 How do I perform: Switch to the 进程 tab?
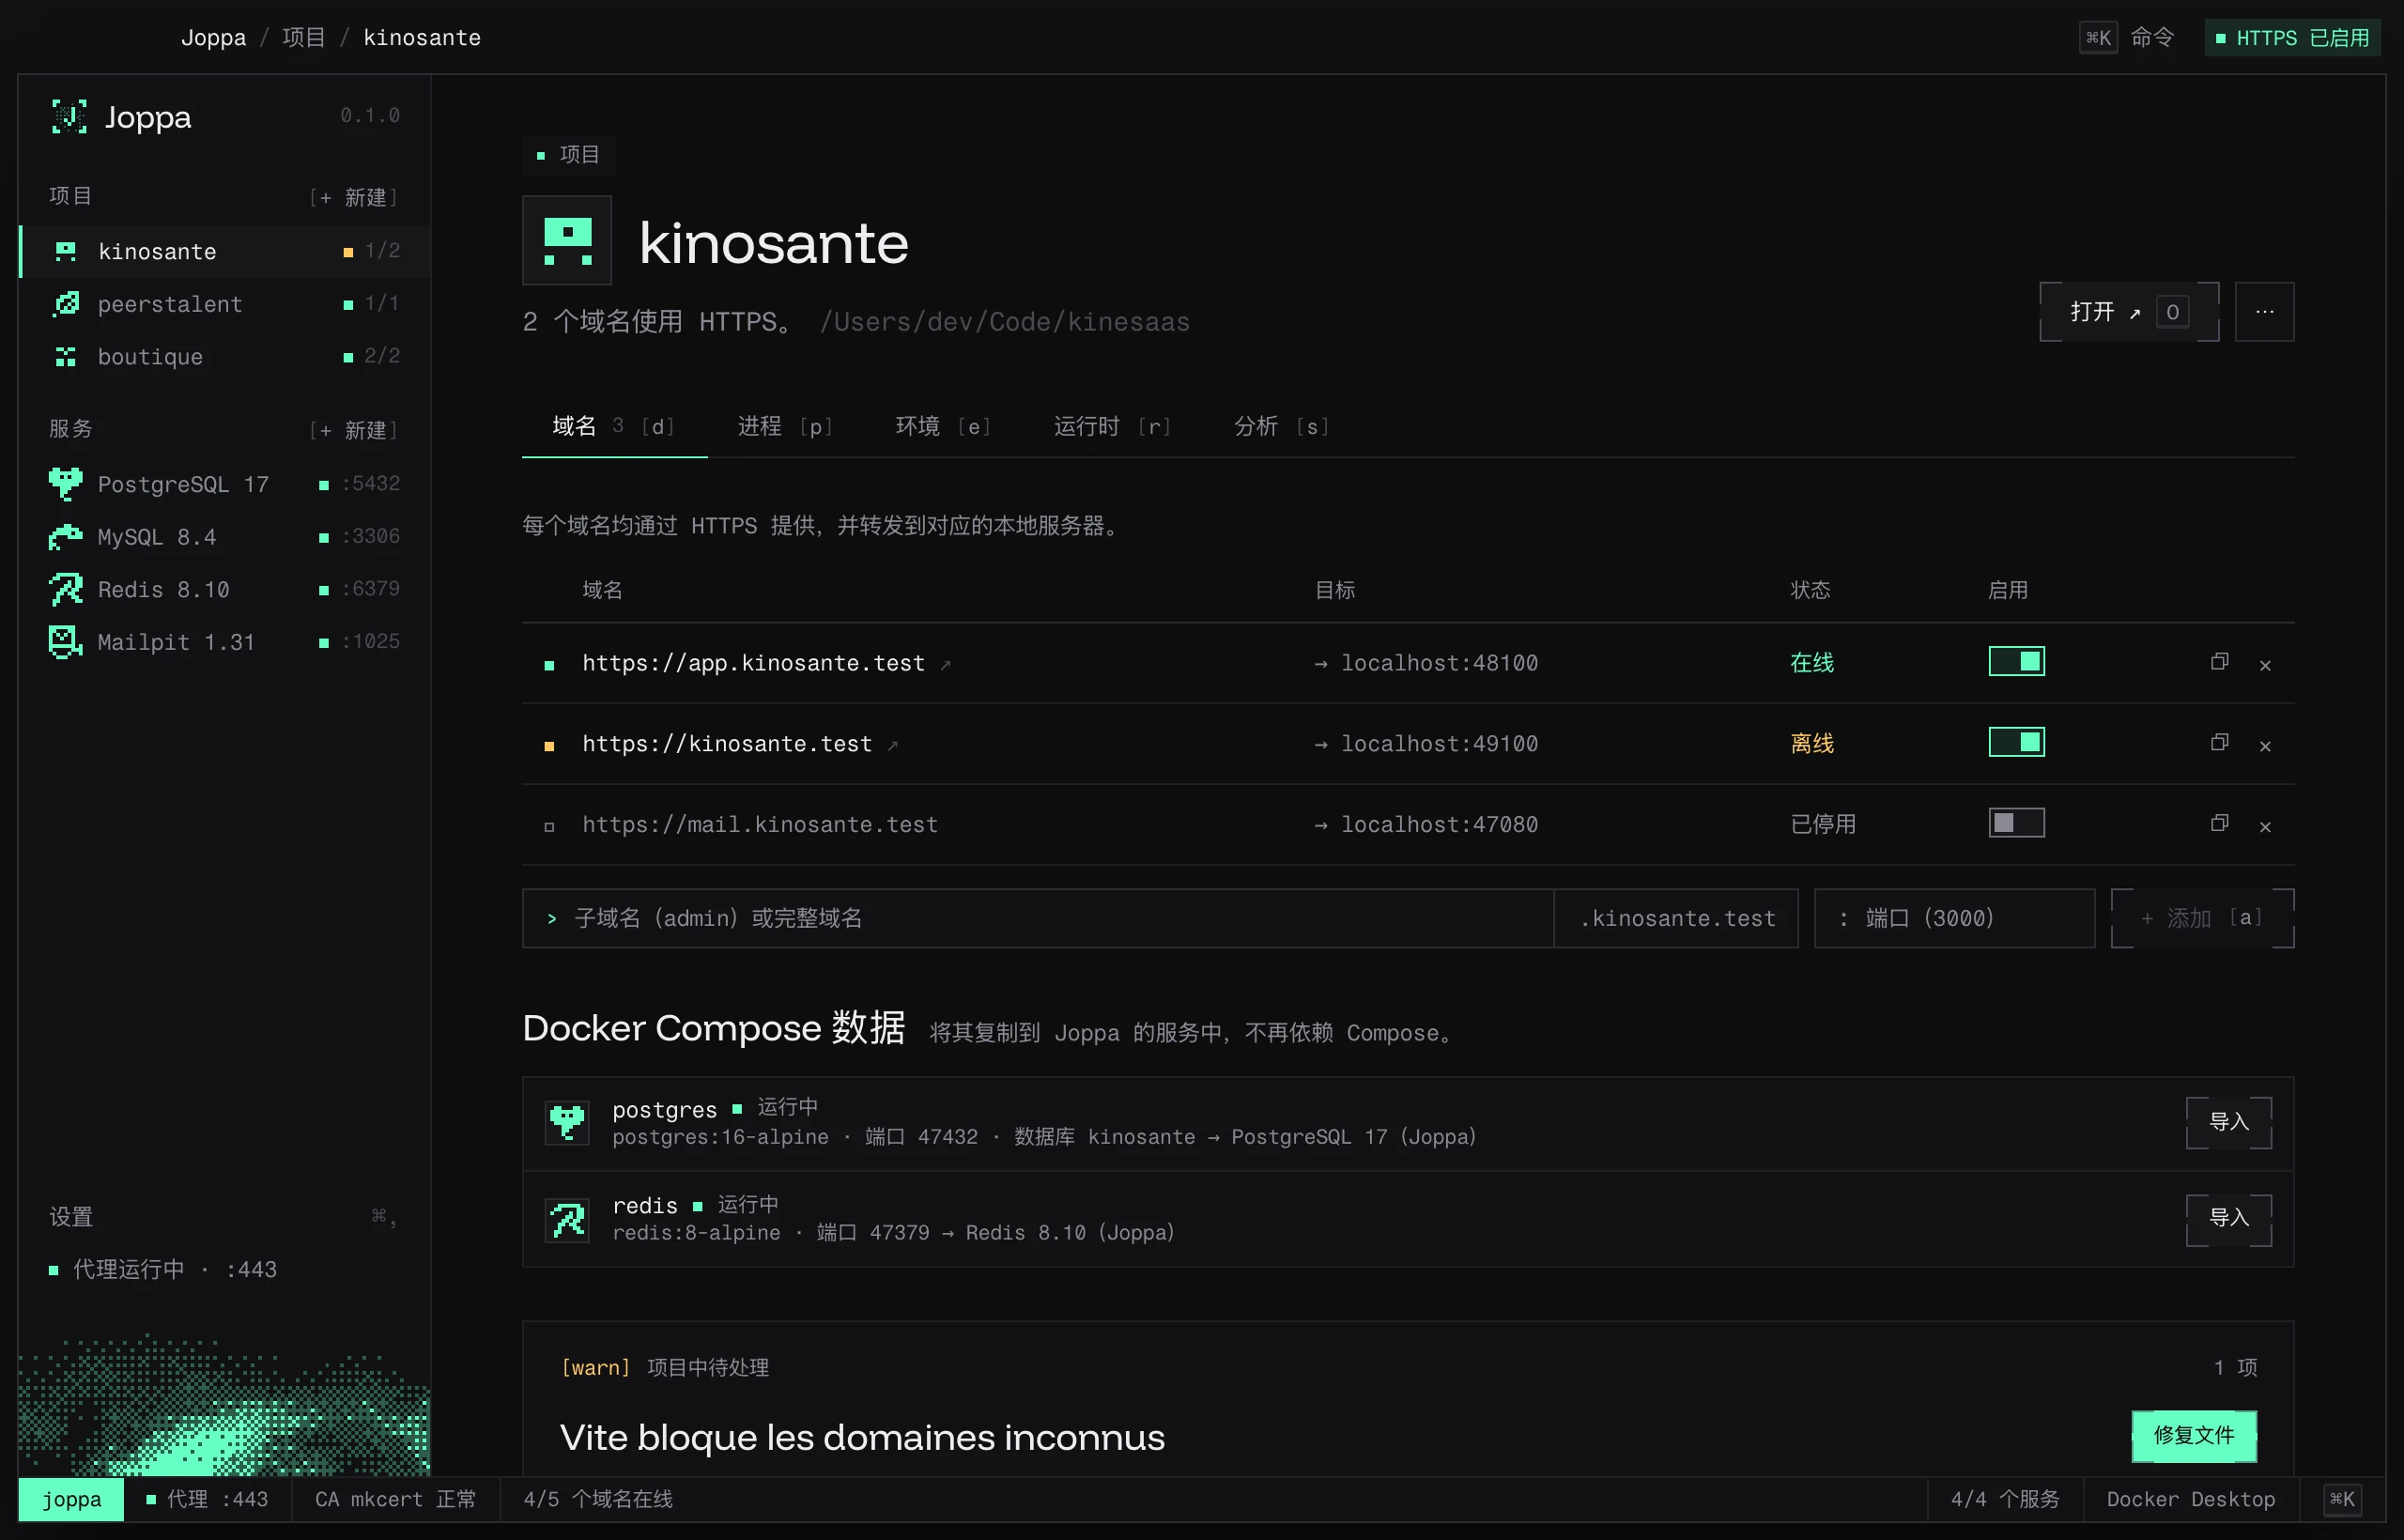[x=785, y=427]
